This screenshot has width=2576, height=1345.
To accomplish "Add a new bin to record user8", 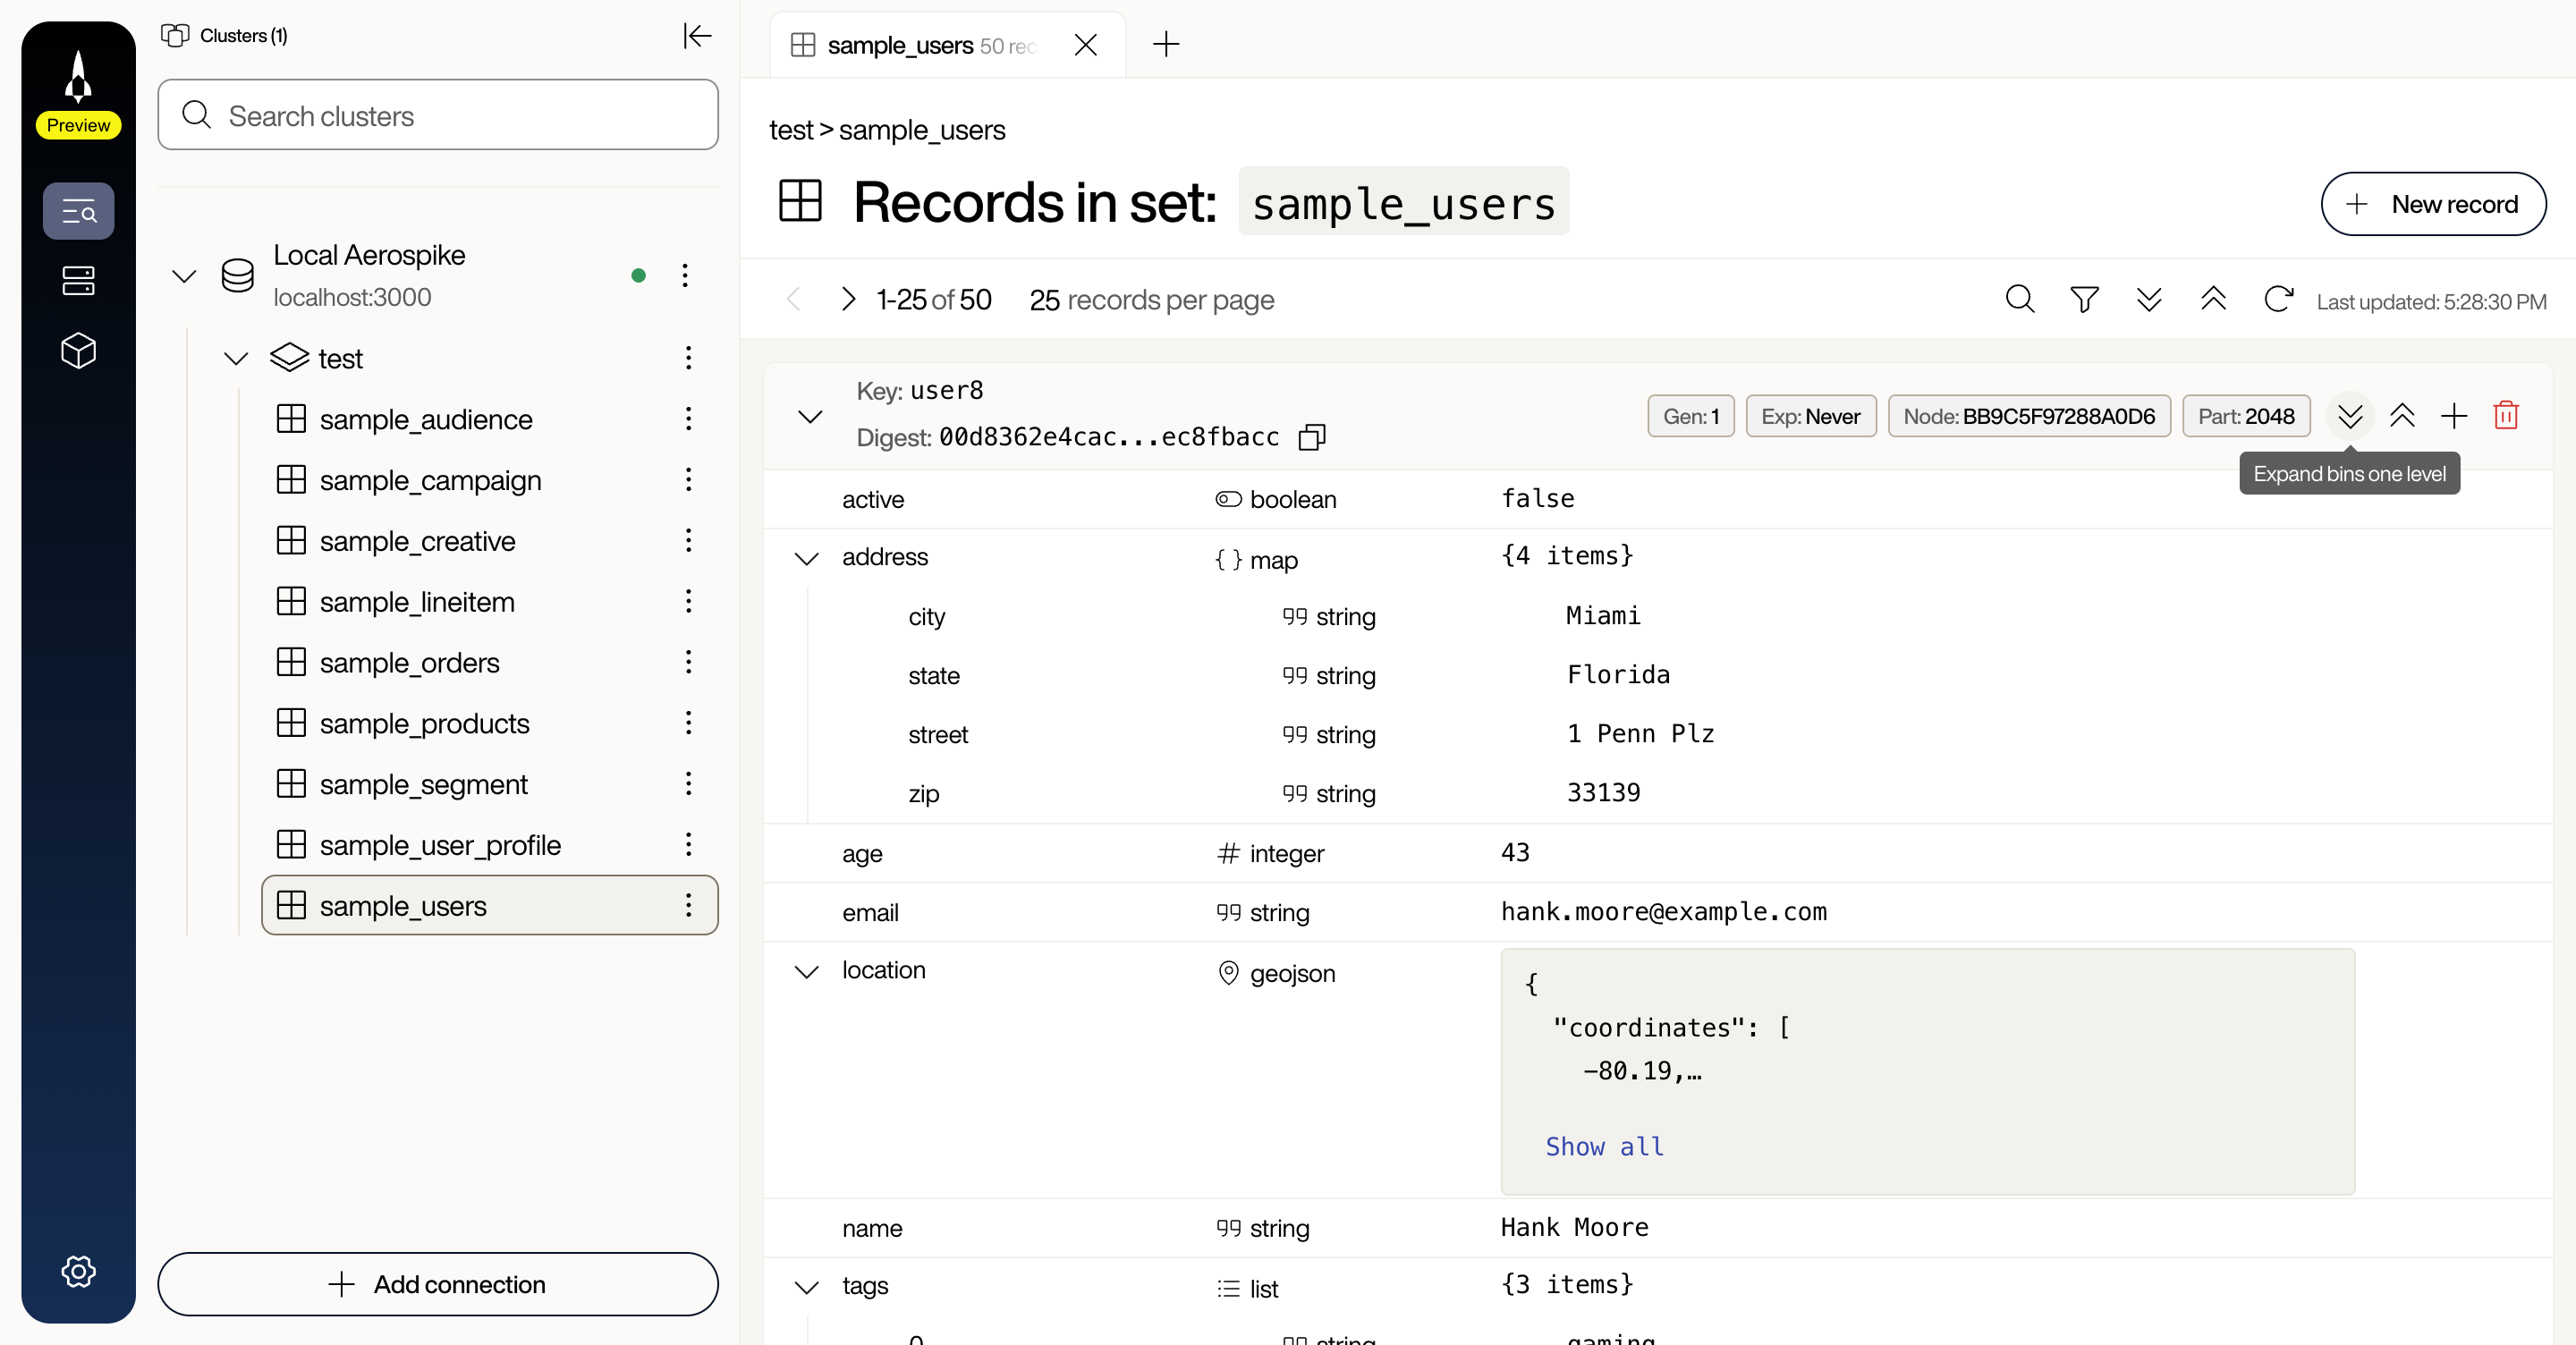I will tap(2454, 416).
